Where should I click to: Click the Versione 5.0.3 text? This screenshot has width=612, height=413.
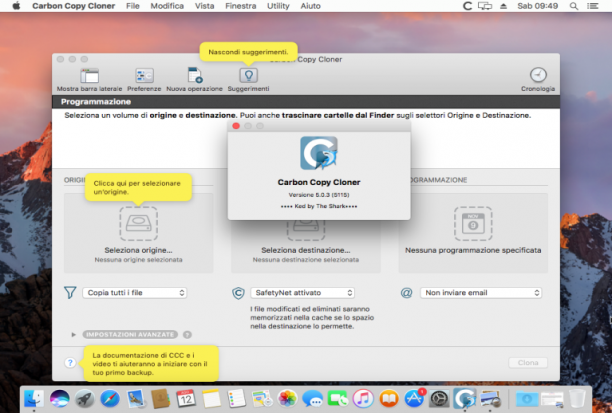(x=319, y=195)
